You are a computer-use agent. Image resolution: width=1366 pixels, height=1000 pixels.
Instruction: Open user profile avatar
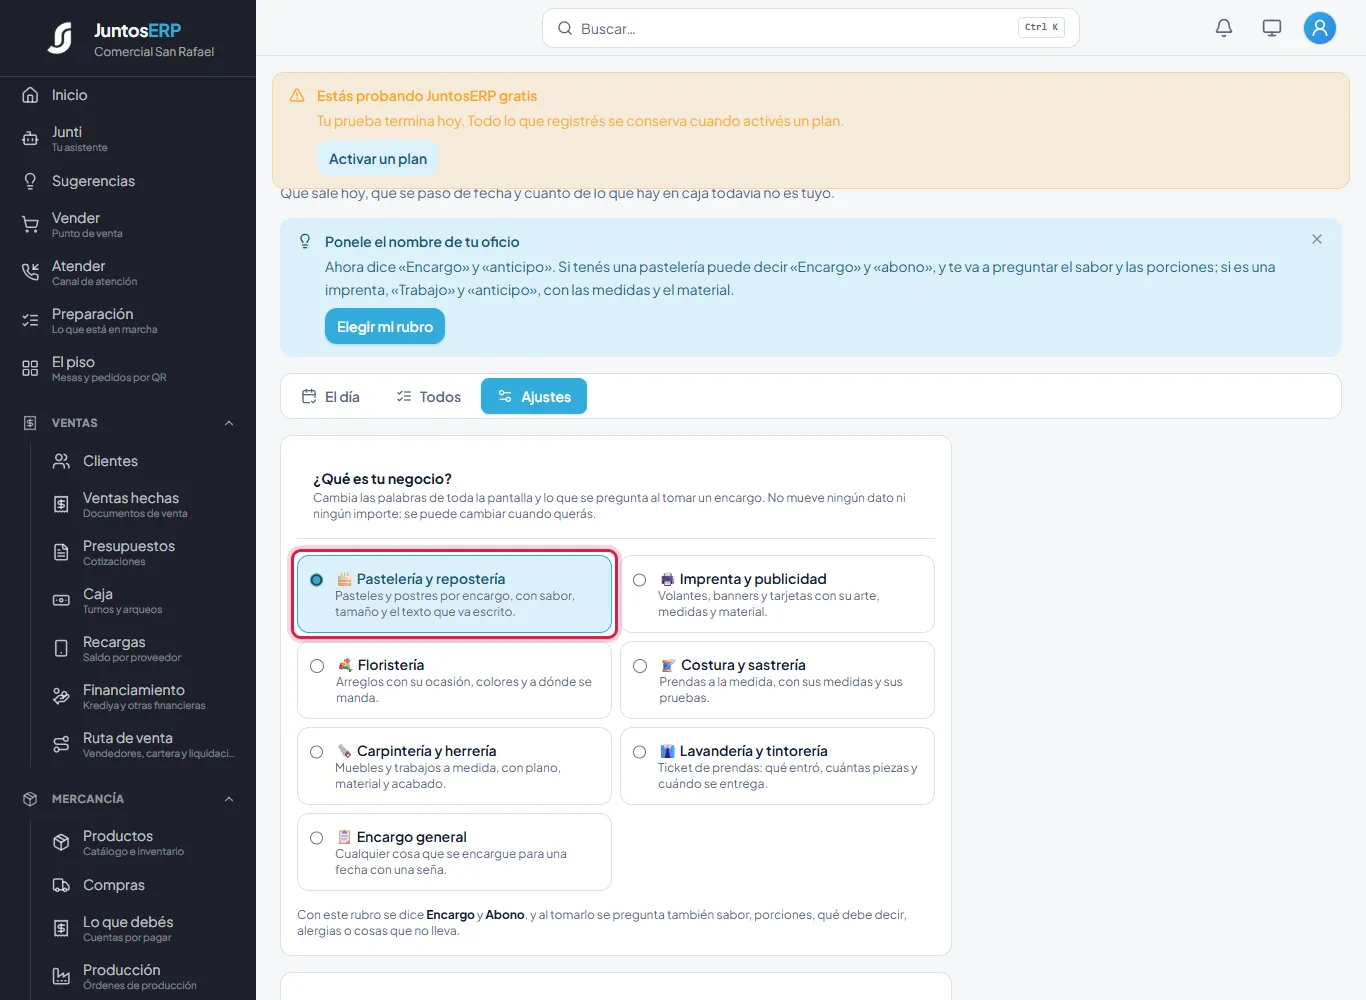(1320, 28)
